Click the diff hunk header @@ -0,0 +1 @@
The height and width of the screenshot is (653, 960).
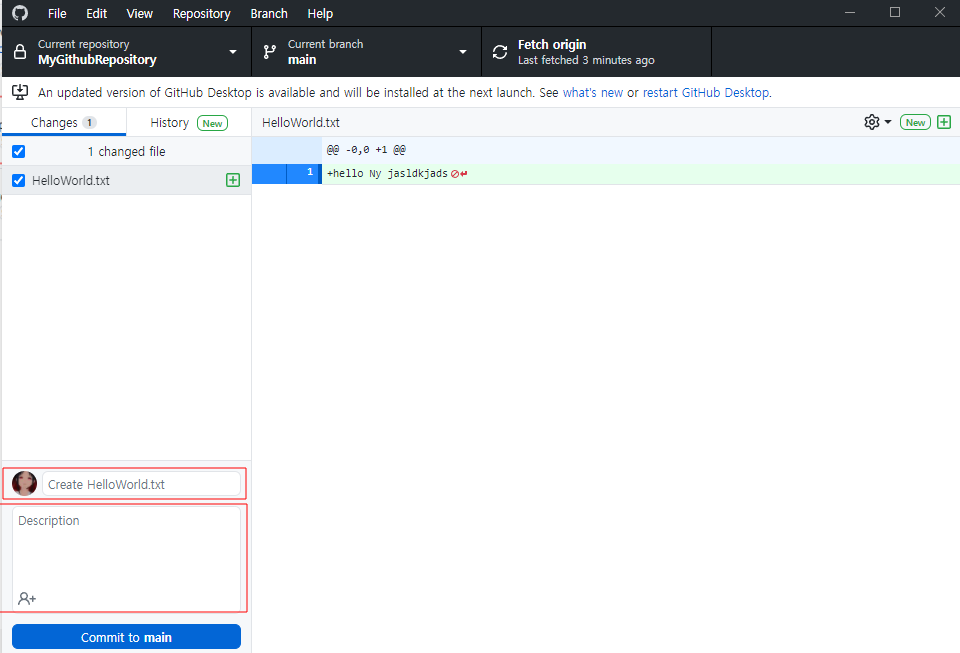coord(366,150)
